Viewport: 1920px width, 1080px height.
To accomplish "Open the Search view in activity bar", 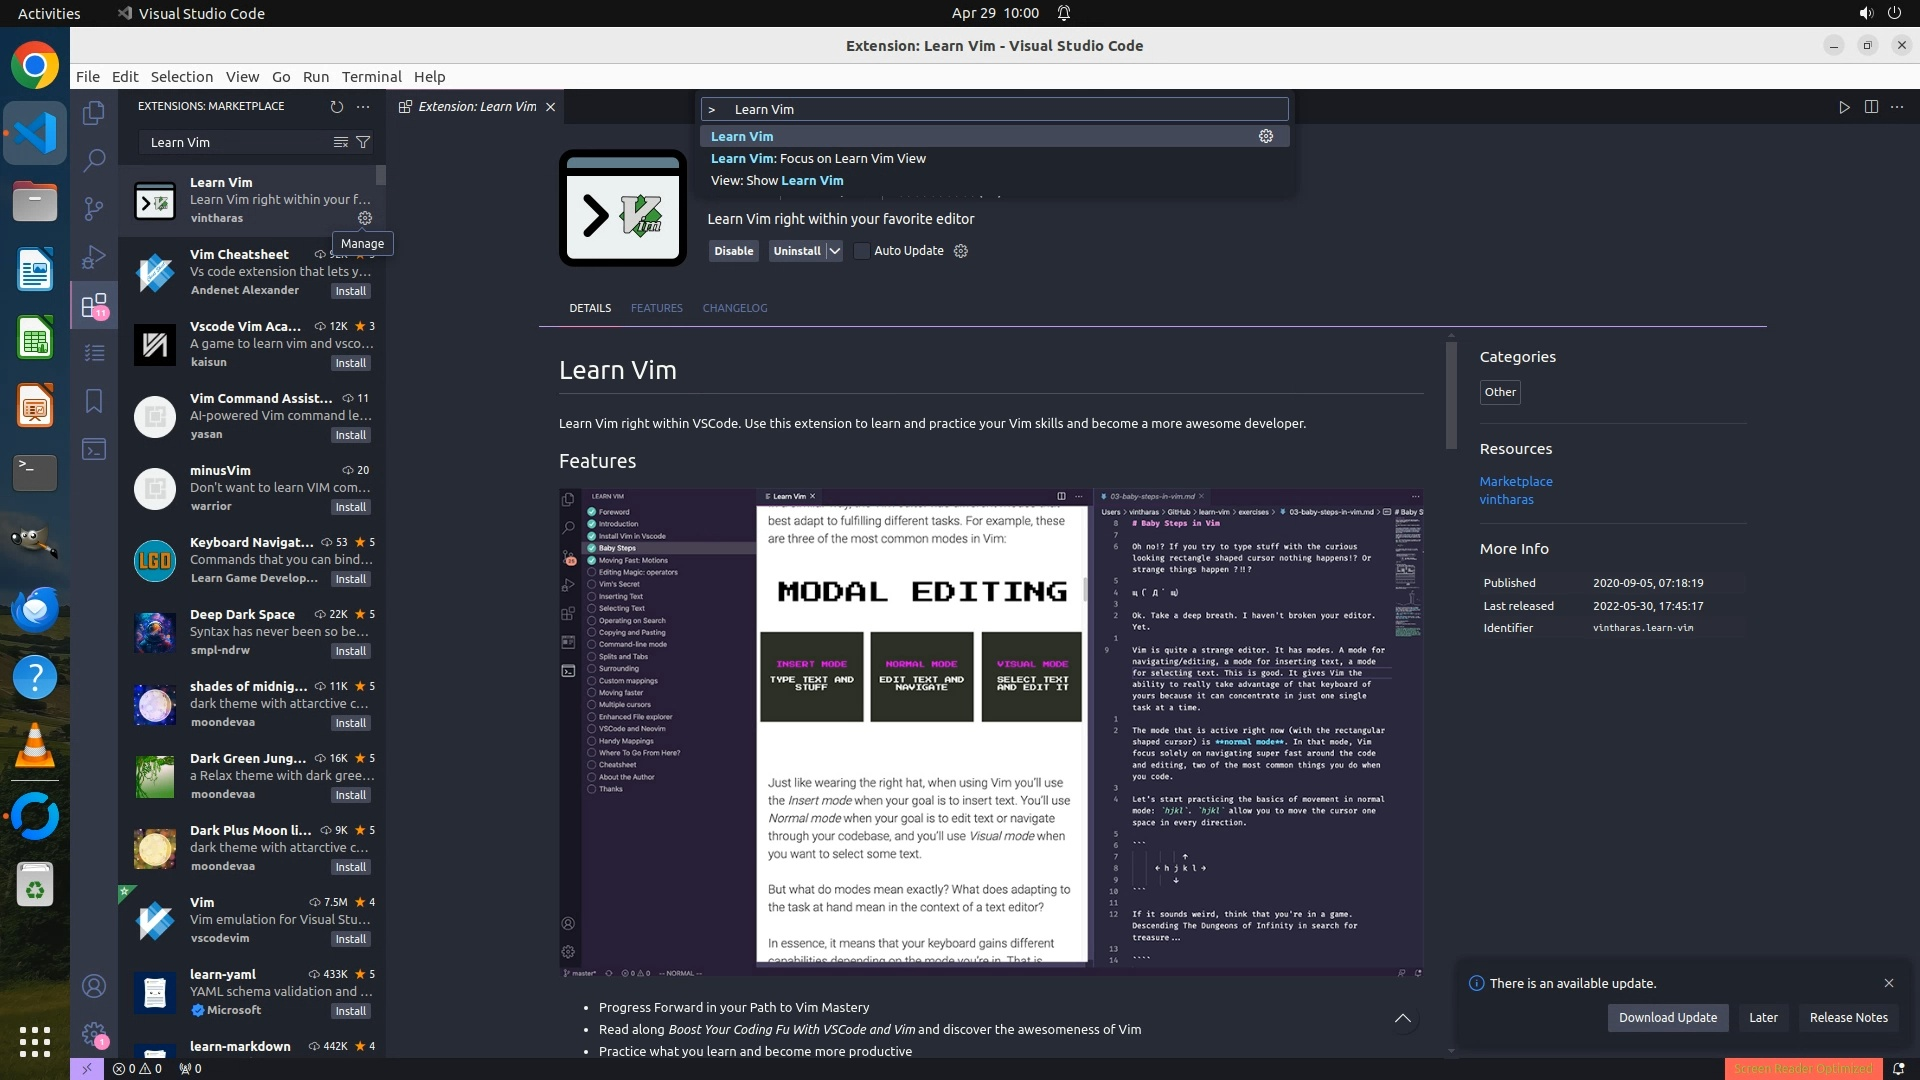I will tap(94, 160).
